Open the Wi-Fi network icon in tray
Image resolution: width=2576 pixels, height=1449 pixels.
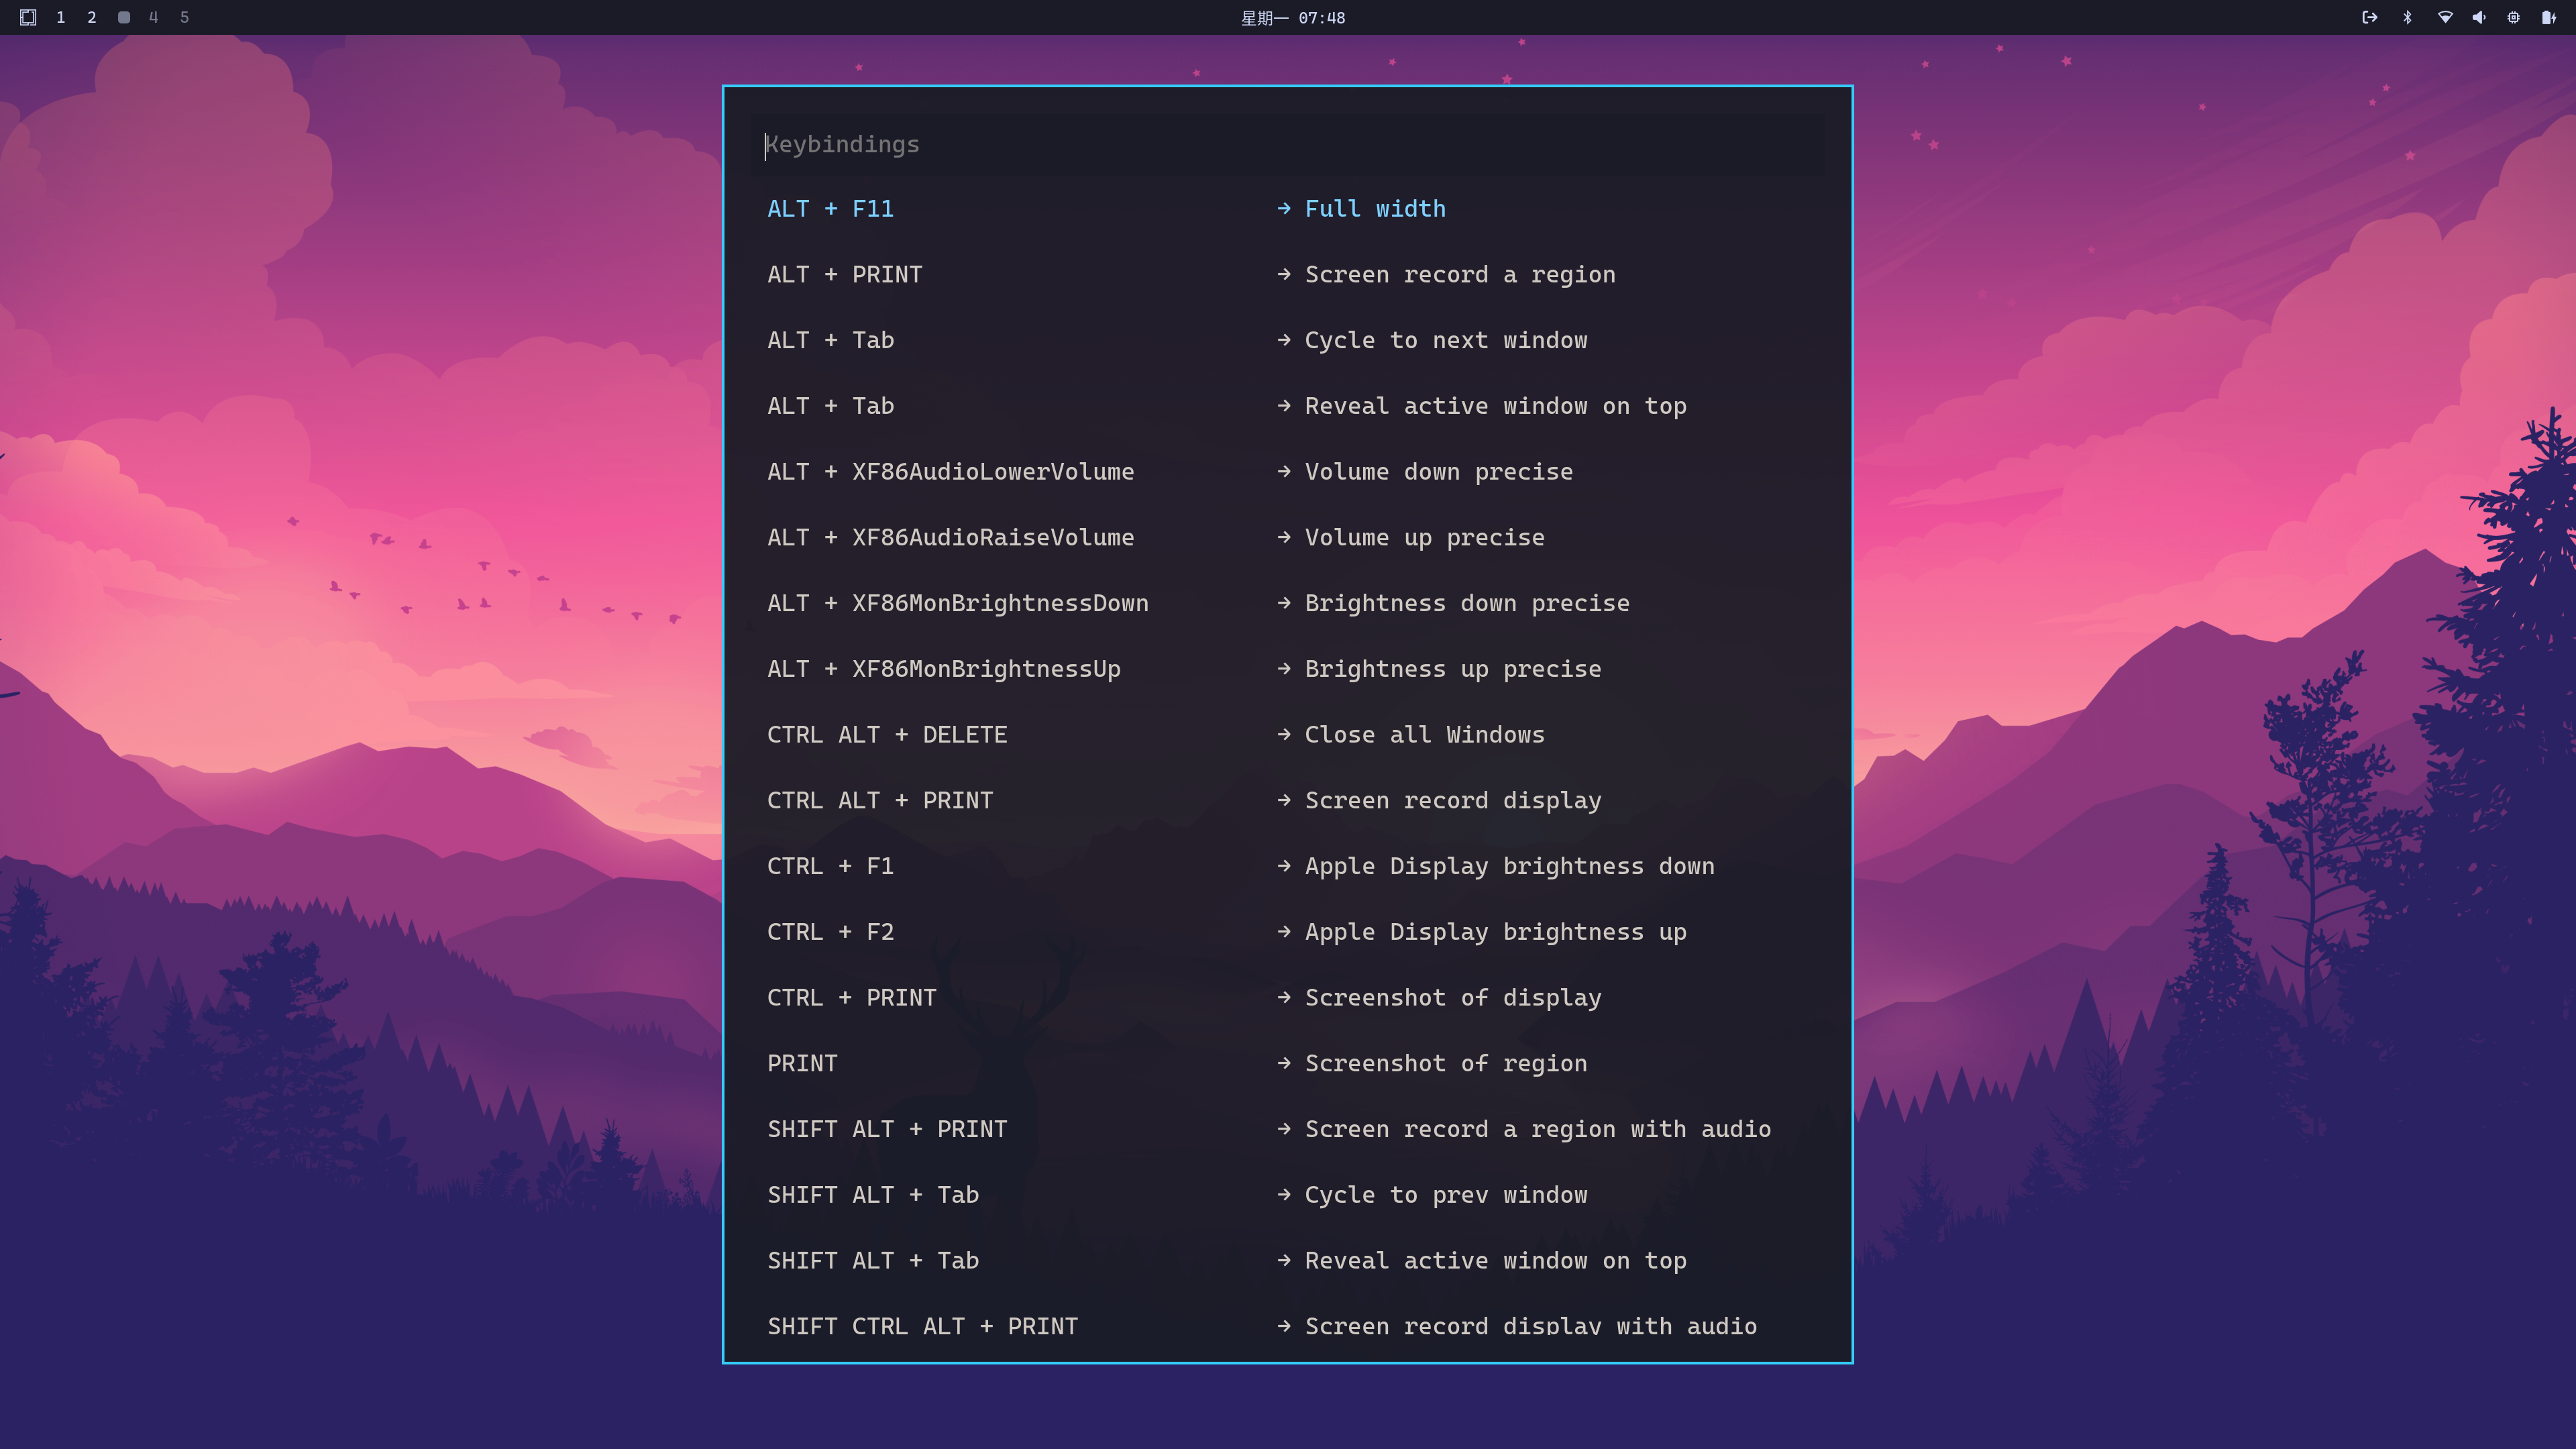tap(2445, 17)
